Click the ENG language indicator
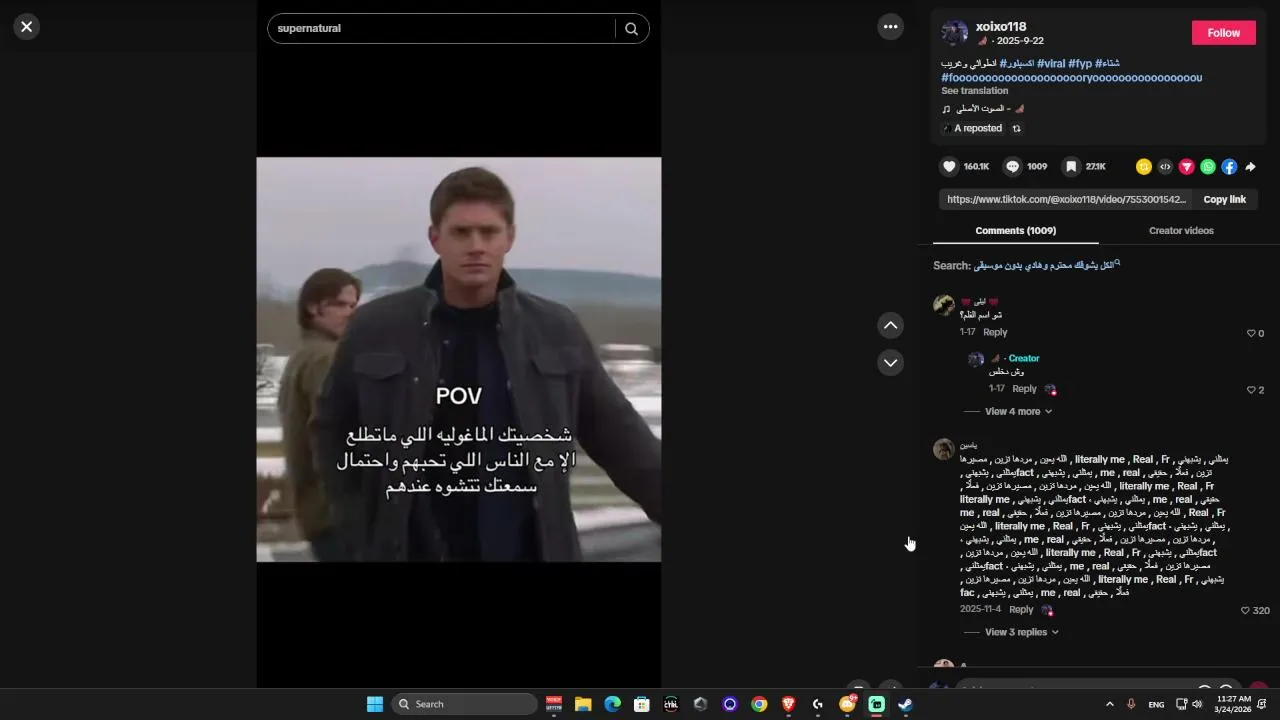 pyautogui.click(x=1156, y=704)
